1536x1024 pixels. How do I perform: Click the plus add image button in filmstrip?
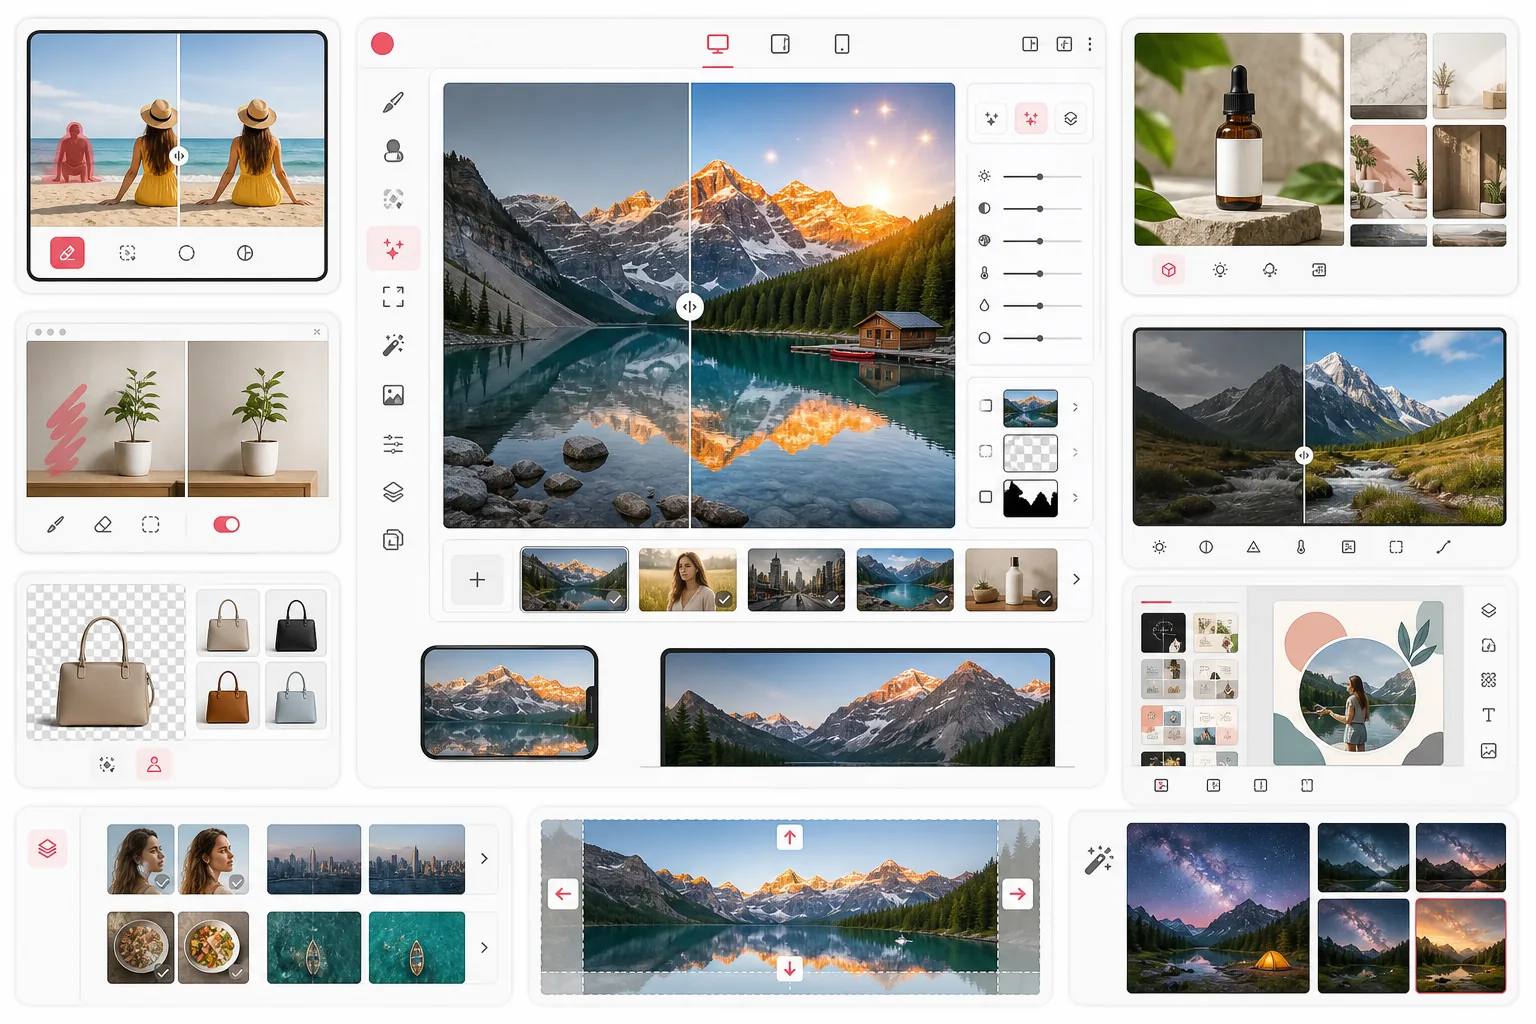coord(478,579)
